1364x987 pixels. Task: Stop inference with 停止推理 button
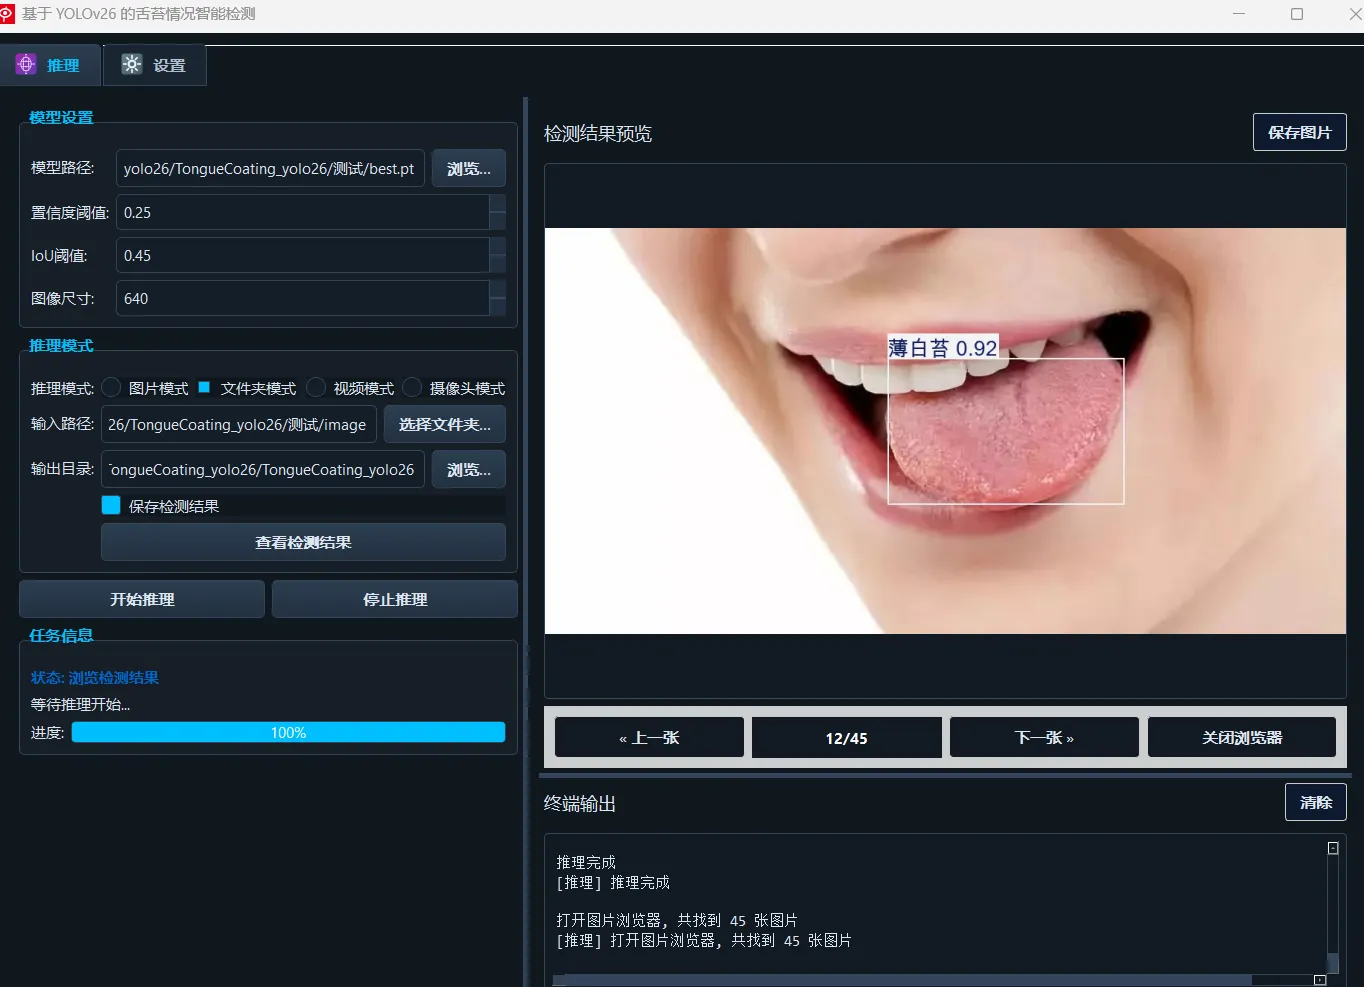(x=395, y=599)
